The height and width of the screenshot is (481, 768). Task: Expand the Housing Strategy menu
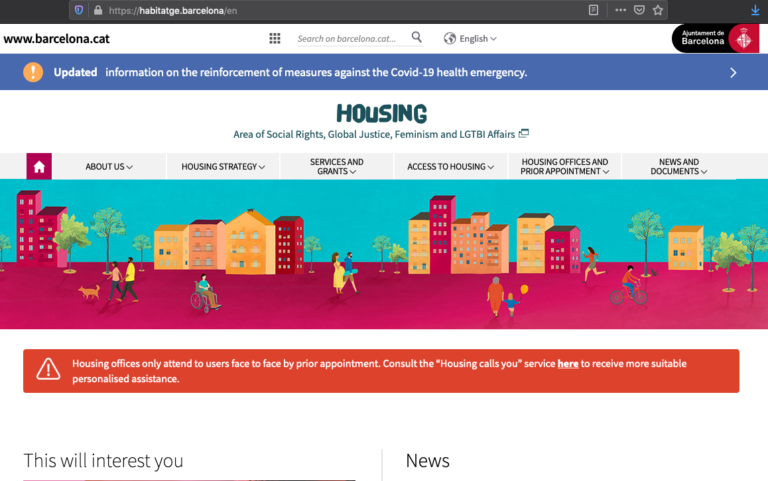point(223,167)
